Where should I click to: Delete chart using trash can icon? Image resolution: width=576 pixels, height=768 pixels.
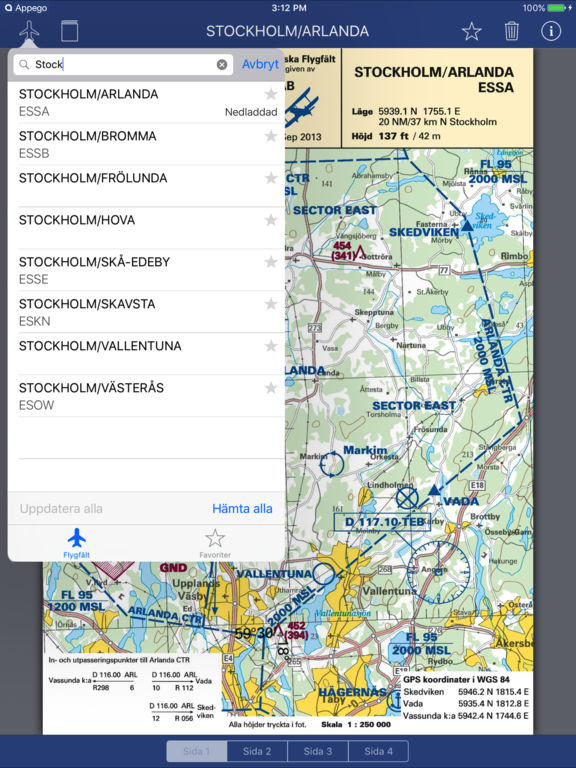(511, 31)
